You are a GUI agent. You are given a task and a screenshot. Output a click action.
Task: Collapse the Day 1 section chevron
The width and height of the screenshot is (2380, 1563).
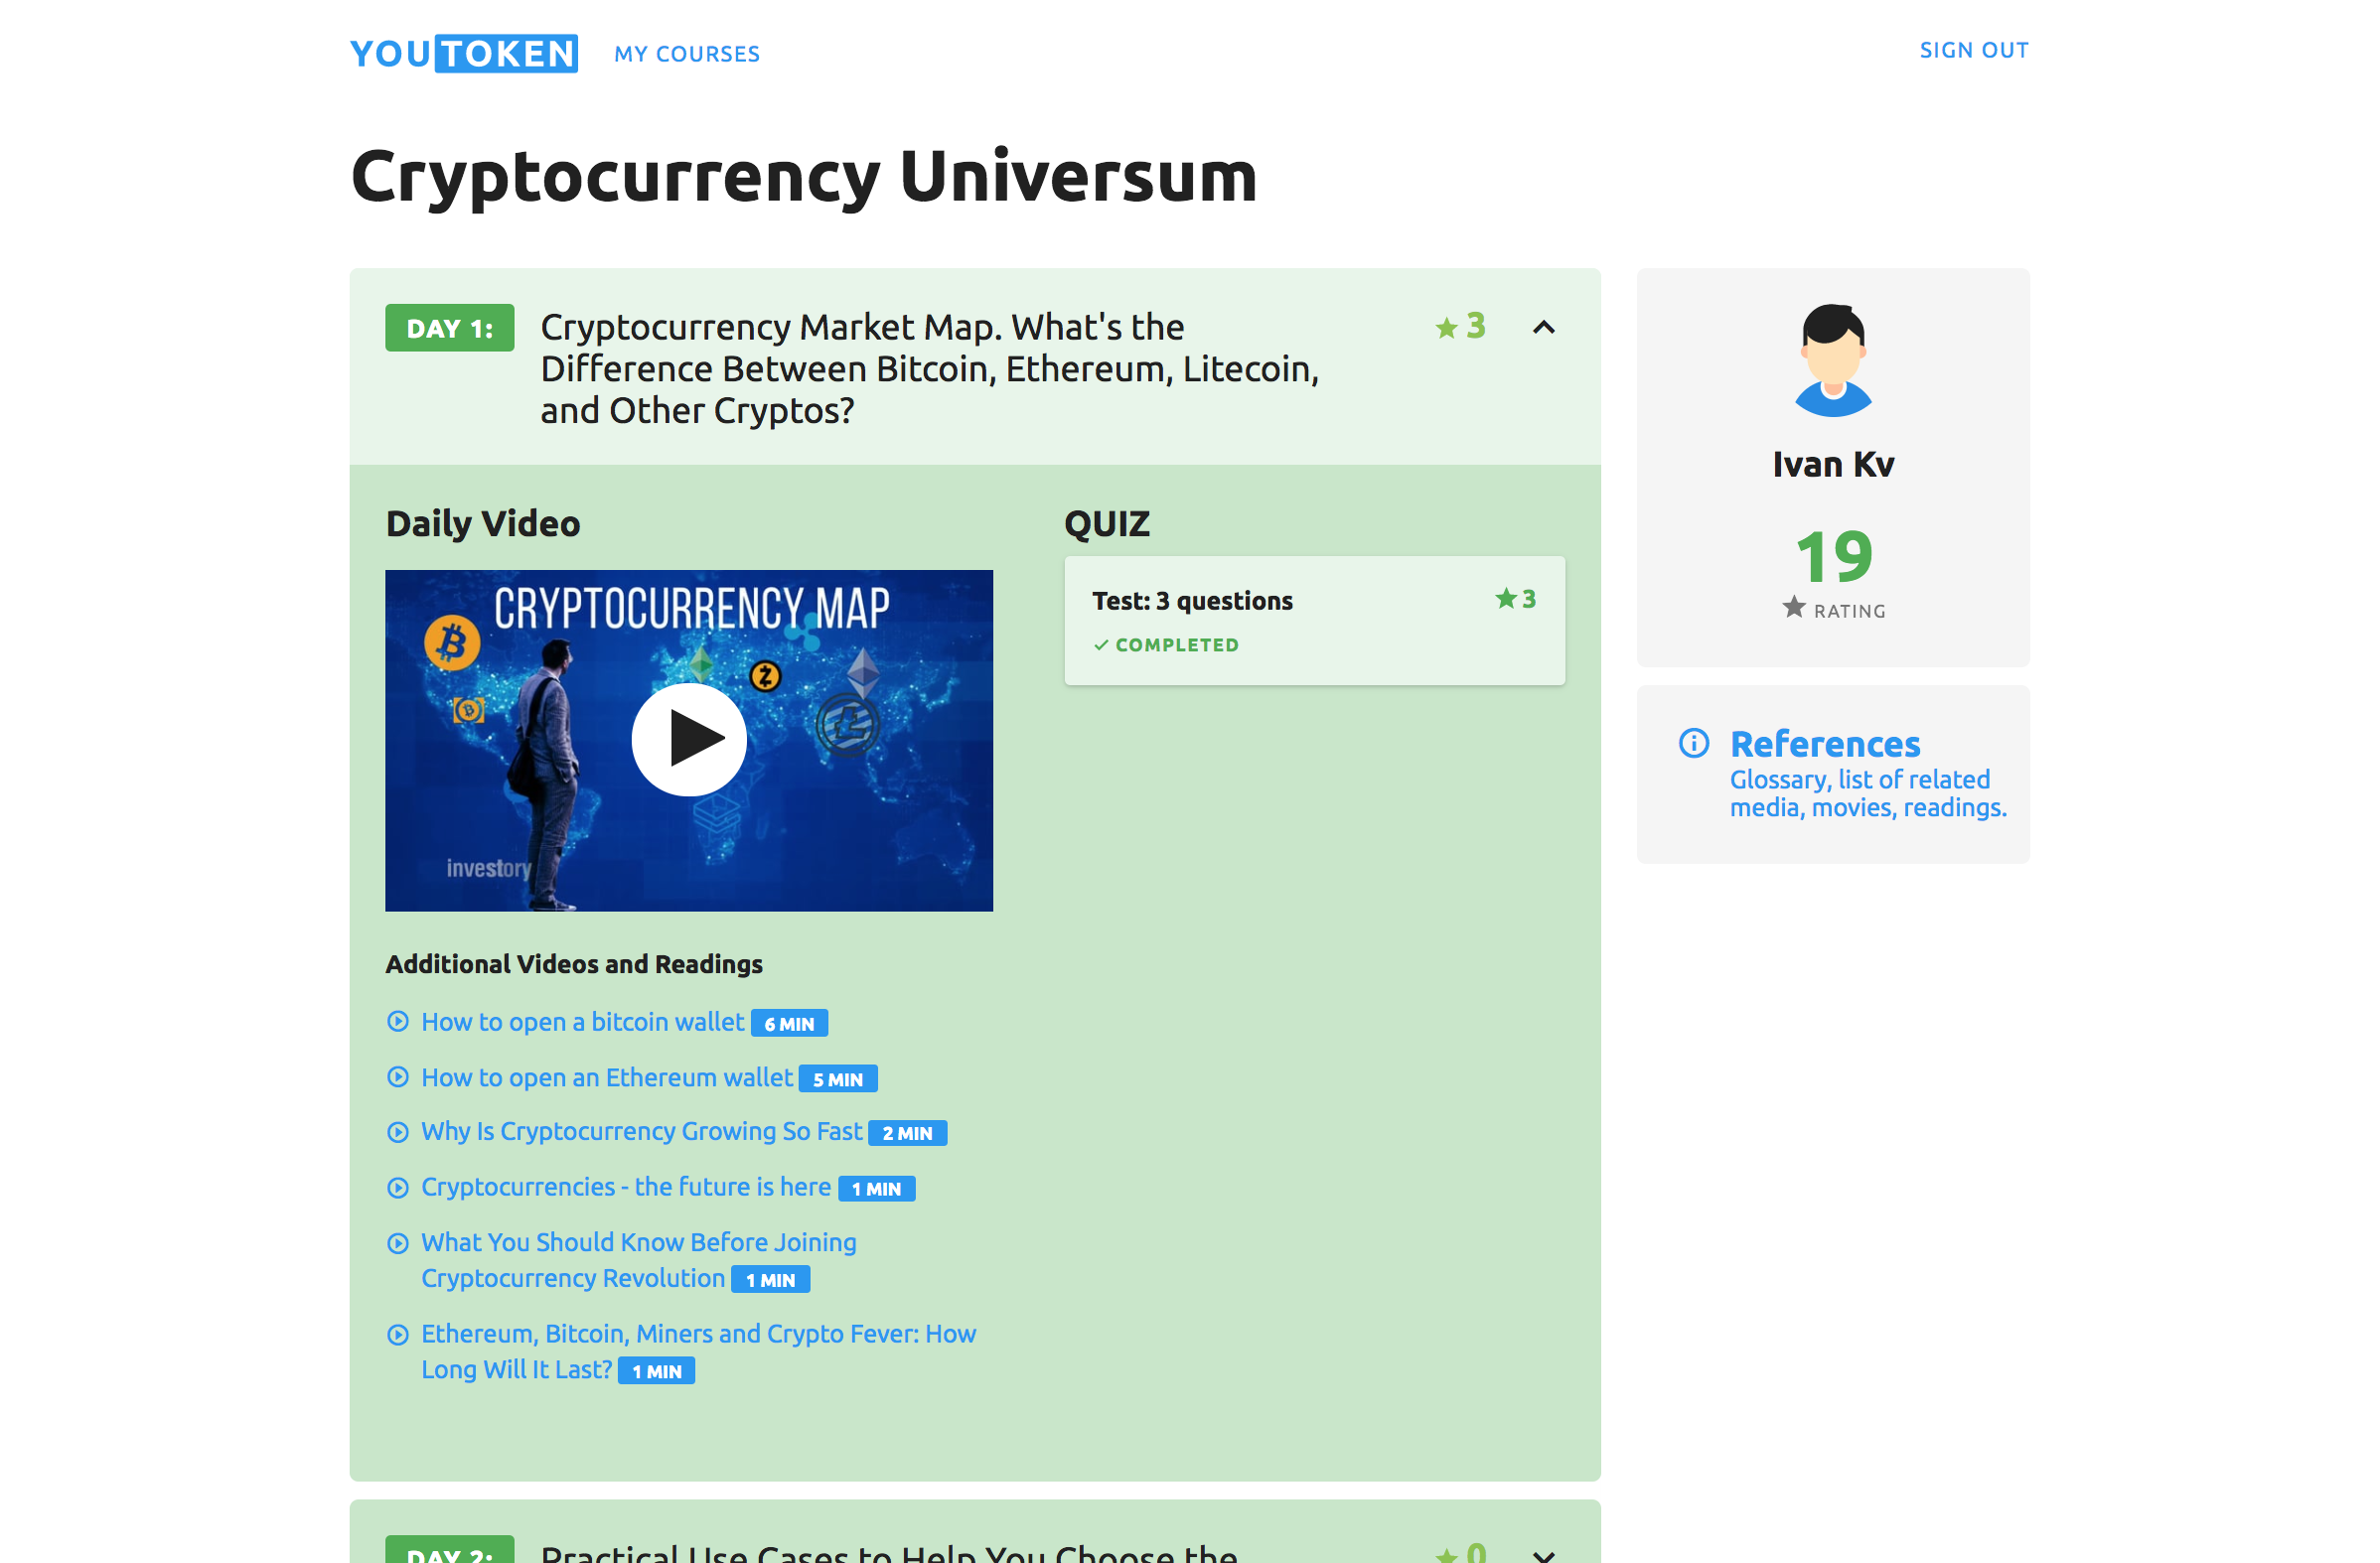(x=1543, y=328)
